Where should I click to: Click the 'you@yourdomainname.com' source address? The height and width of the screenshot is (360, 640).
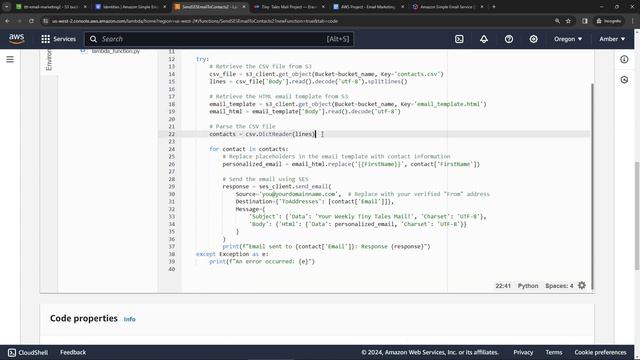[x=298, y=194]
